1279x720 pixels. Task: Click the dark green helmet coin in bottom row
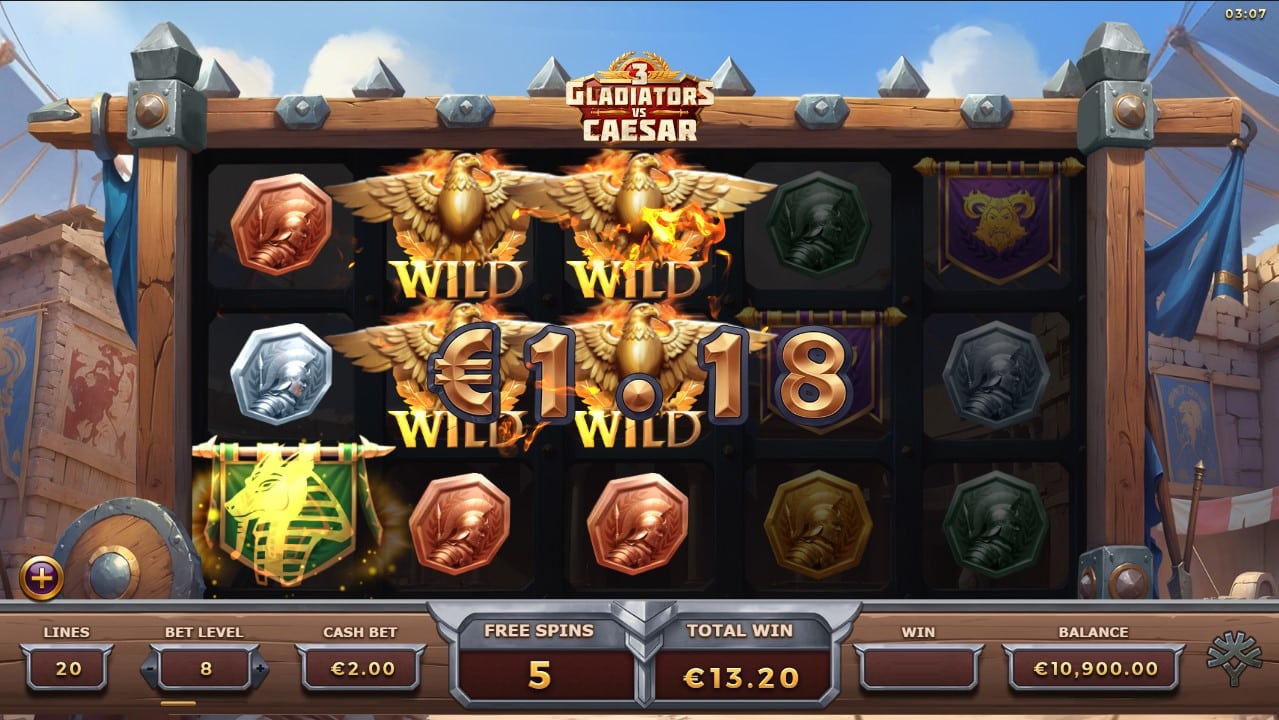click(x=995, y=524)
